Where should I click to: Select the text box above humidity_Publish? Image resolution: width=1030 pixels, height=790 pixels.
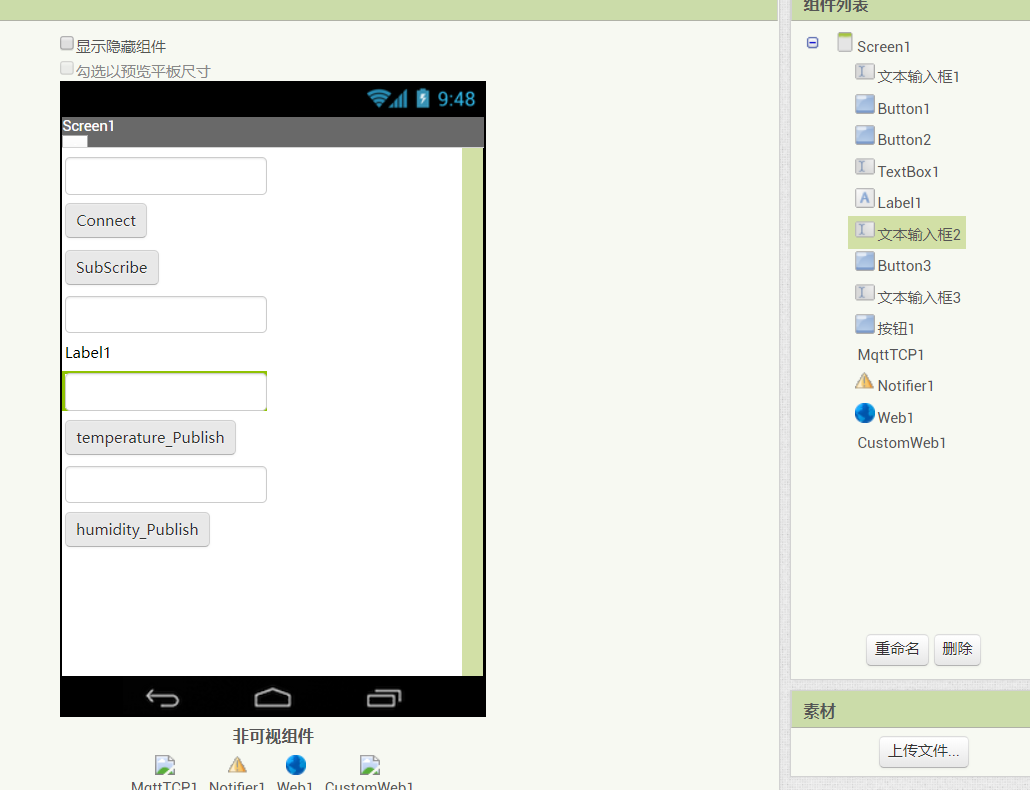point(166,485)
